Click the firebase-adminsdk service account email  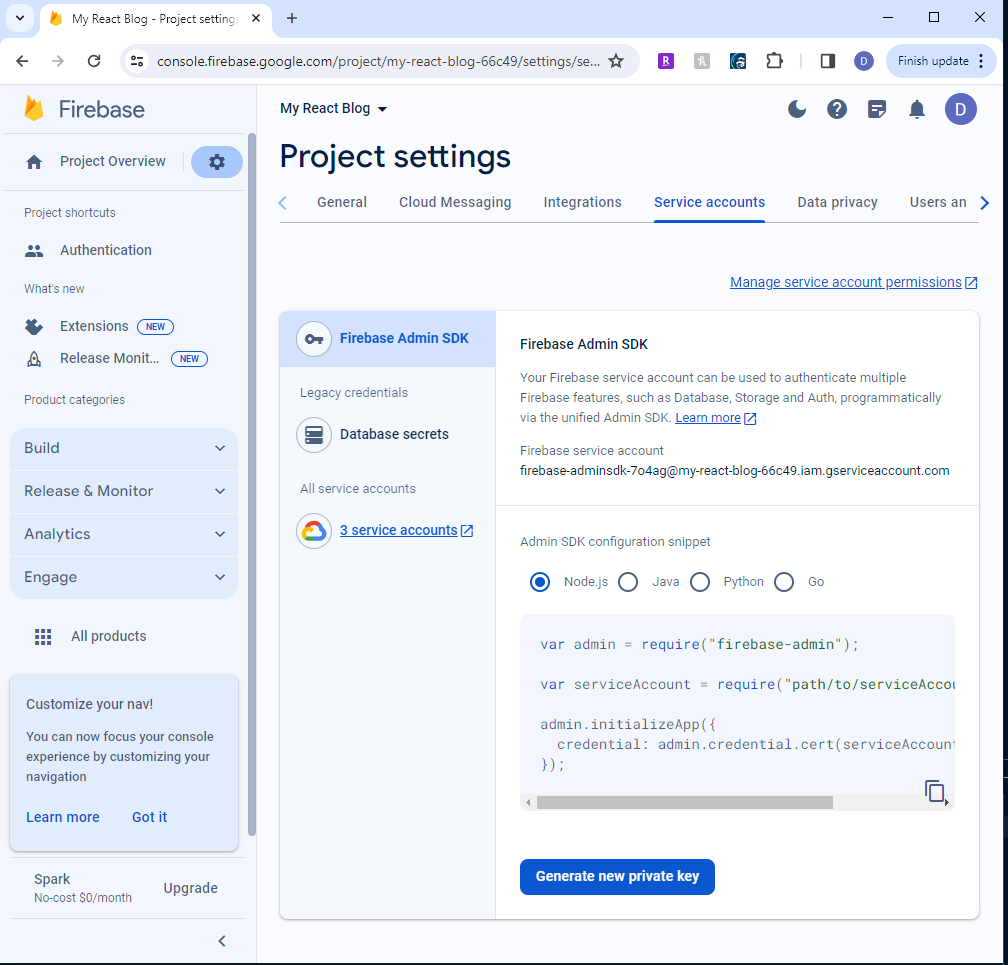click(734, 471)
